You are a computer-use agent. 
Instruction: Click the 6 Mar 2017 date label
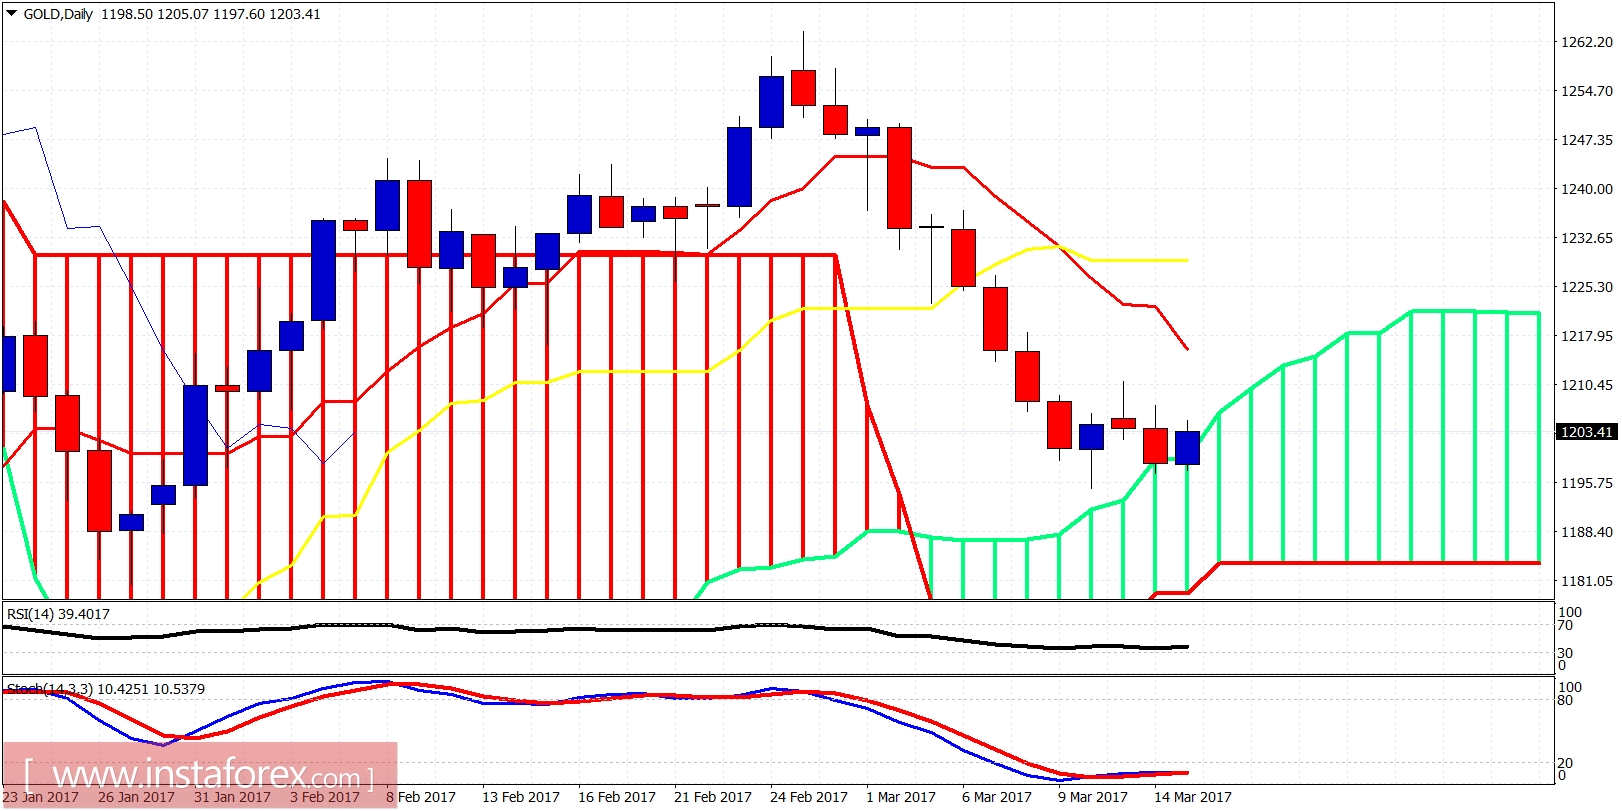[x=997, y=797]
